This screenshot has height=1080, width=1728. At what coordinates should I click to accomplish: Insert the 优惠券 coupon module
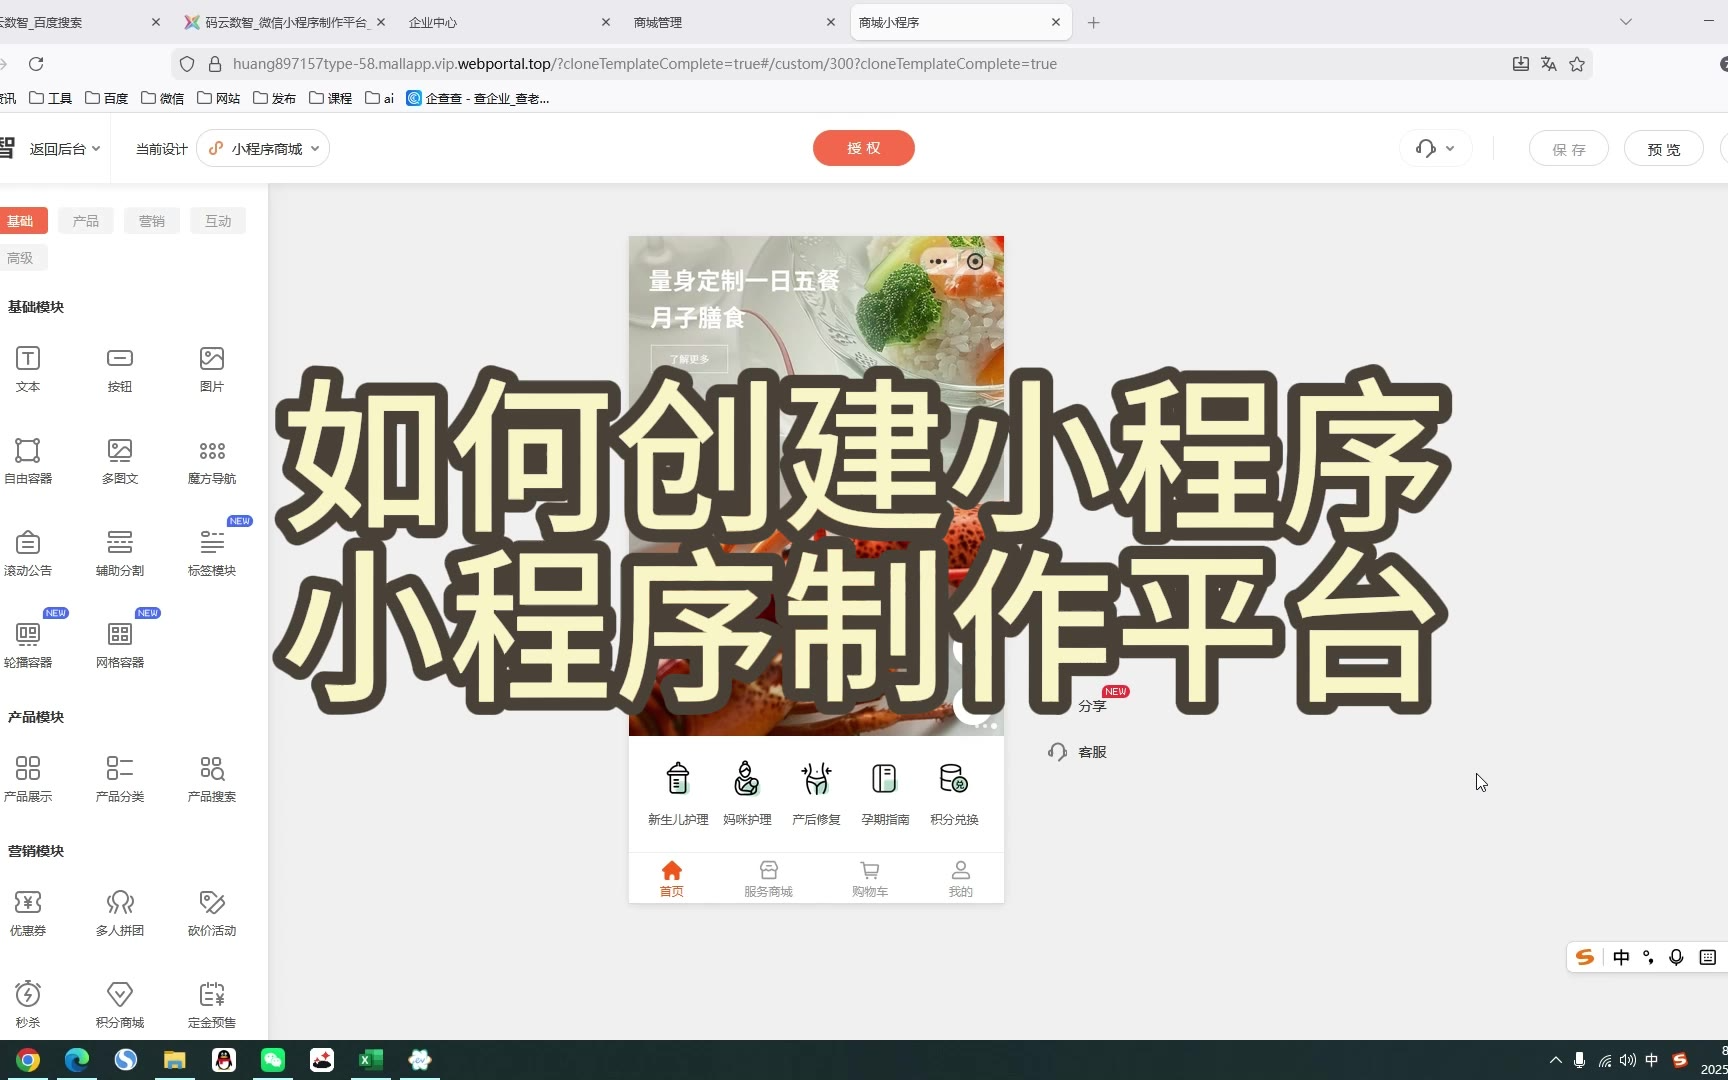28,912
